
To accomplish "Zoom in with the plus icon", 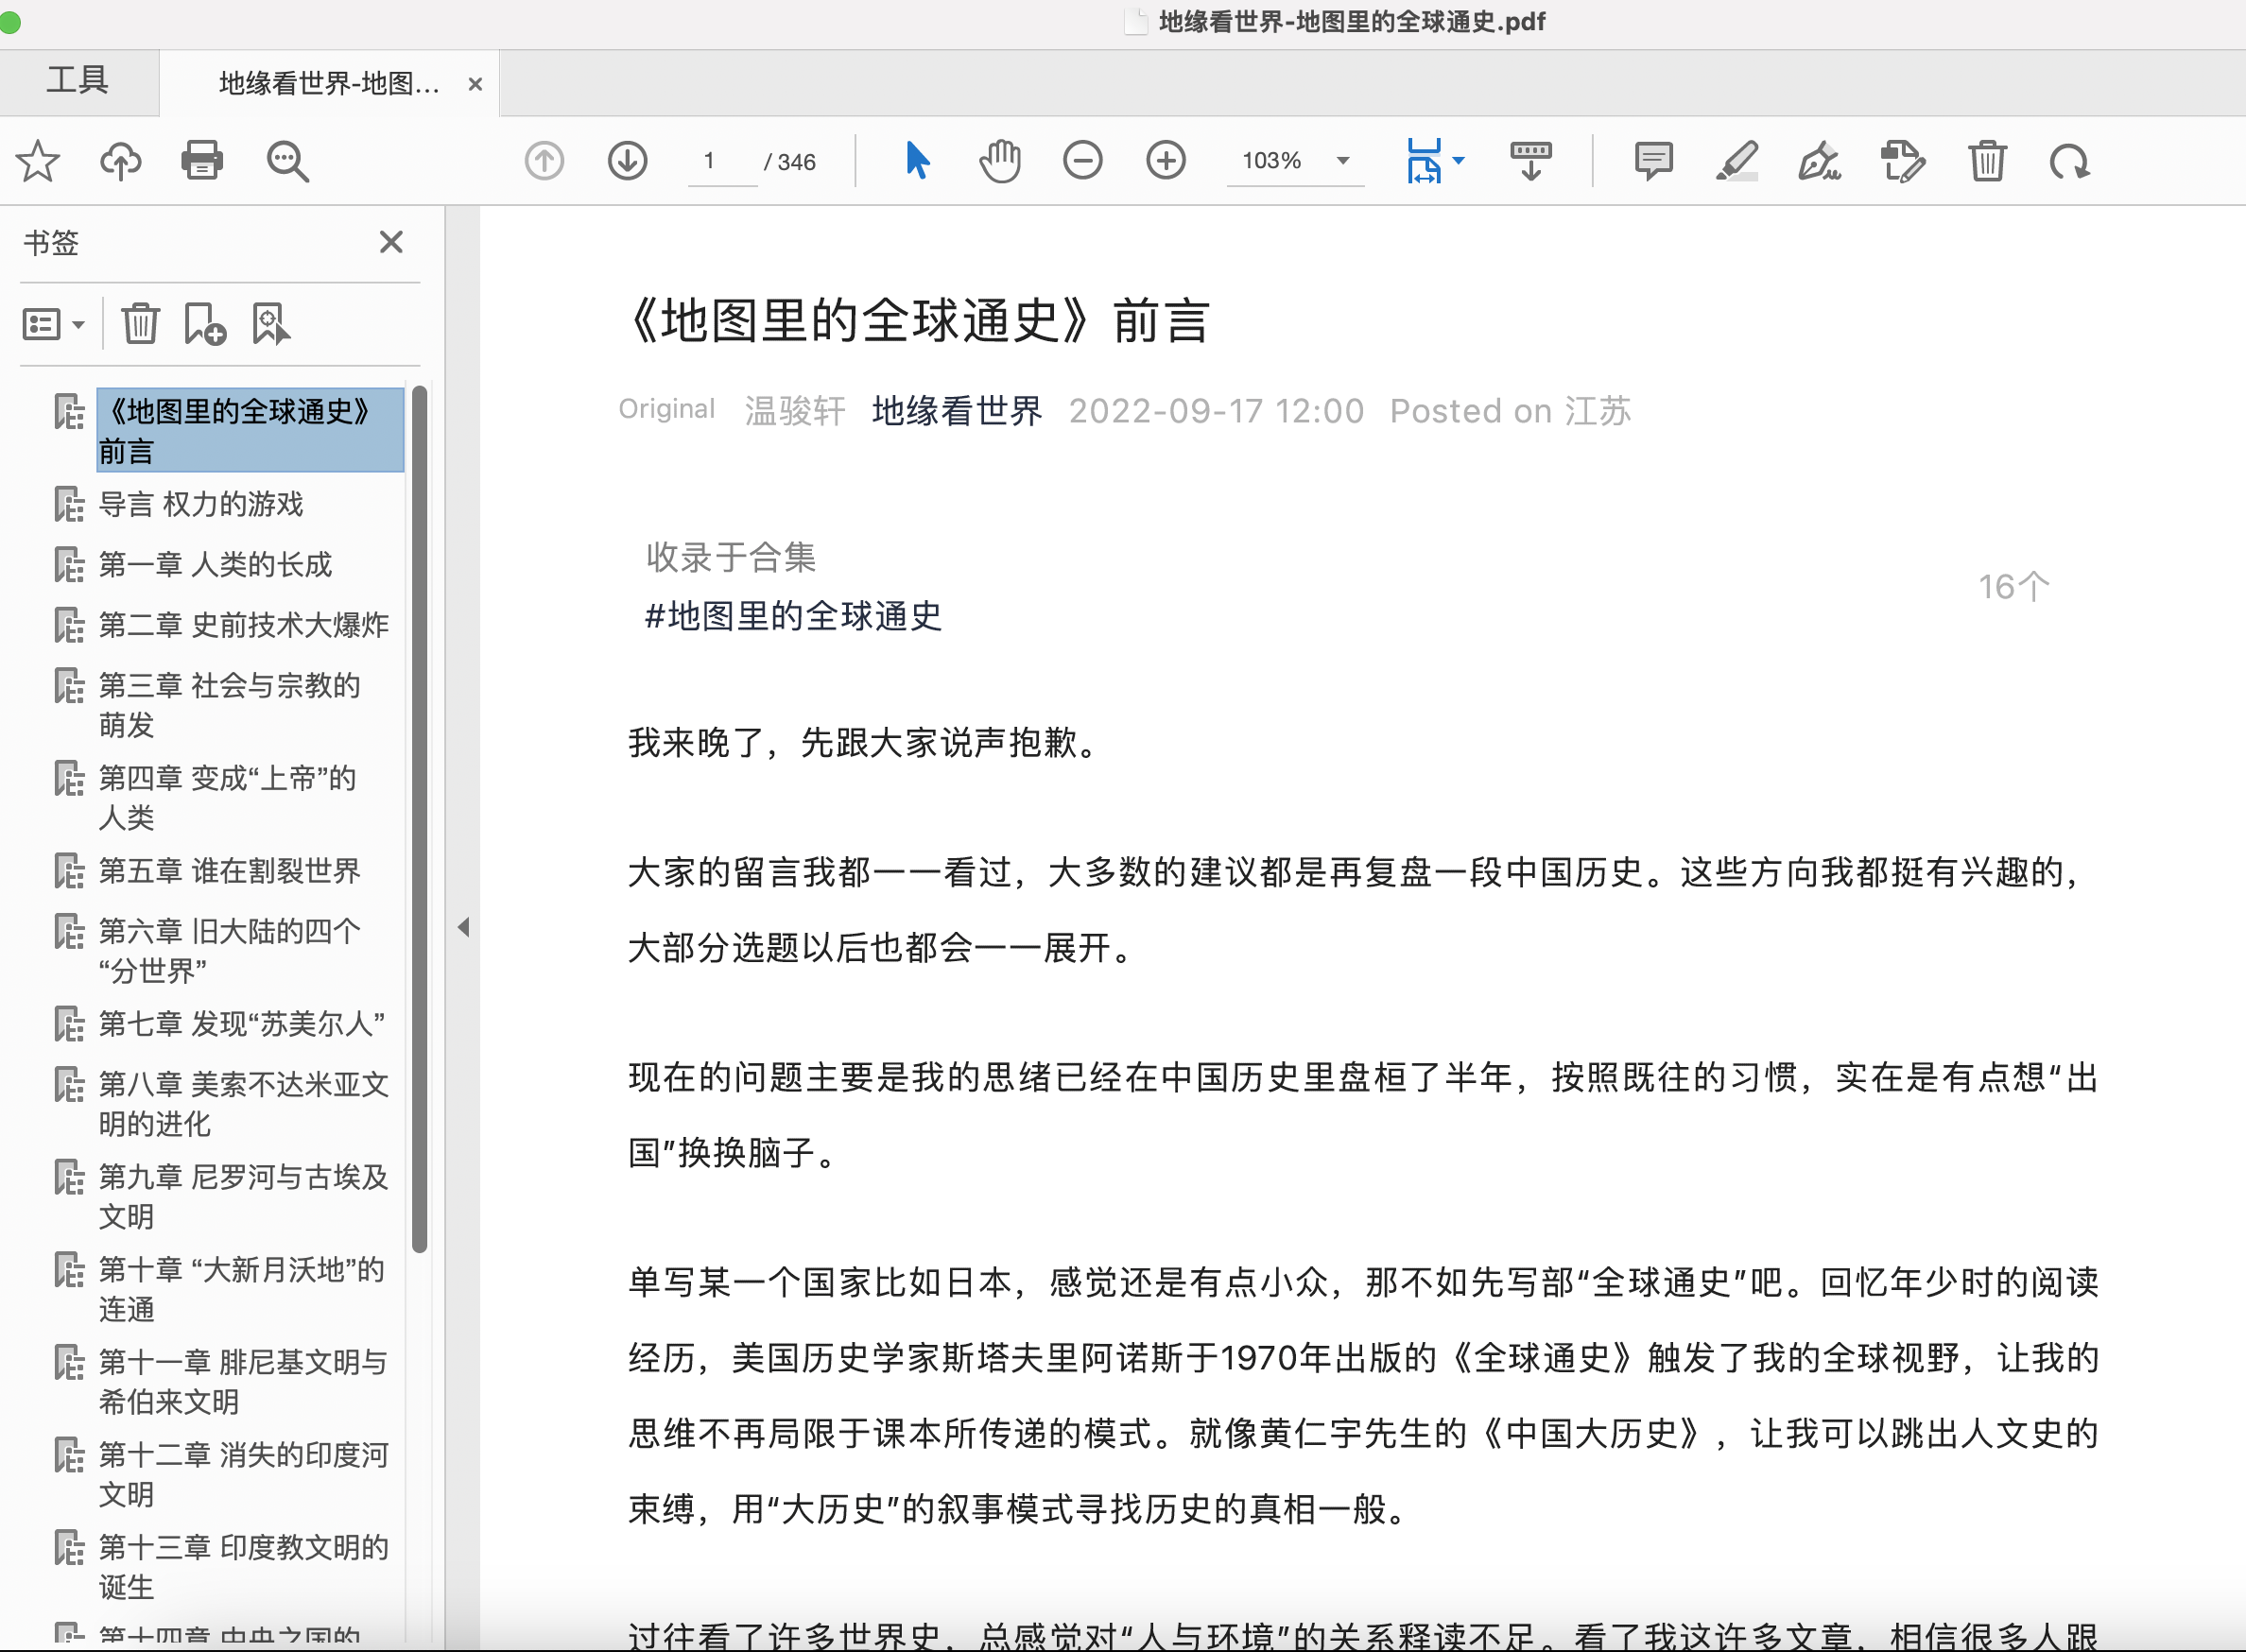I will 1165,161.
